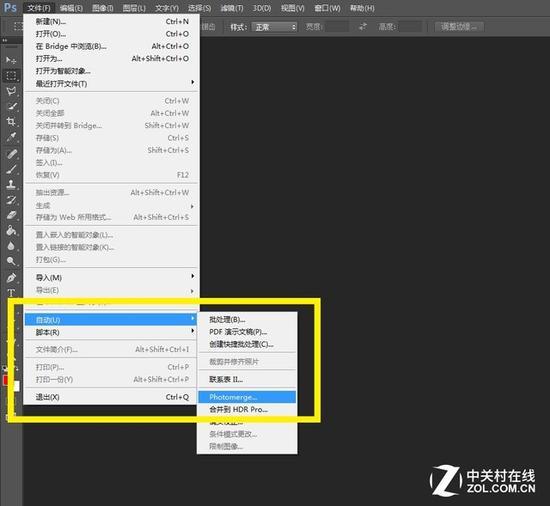Select the Crop tool
Screen dimensions: 550x506
(x=11, y=121)
